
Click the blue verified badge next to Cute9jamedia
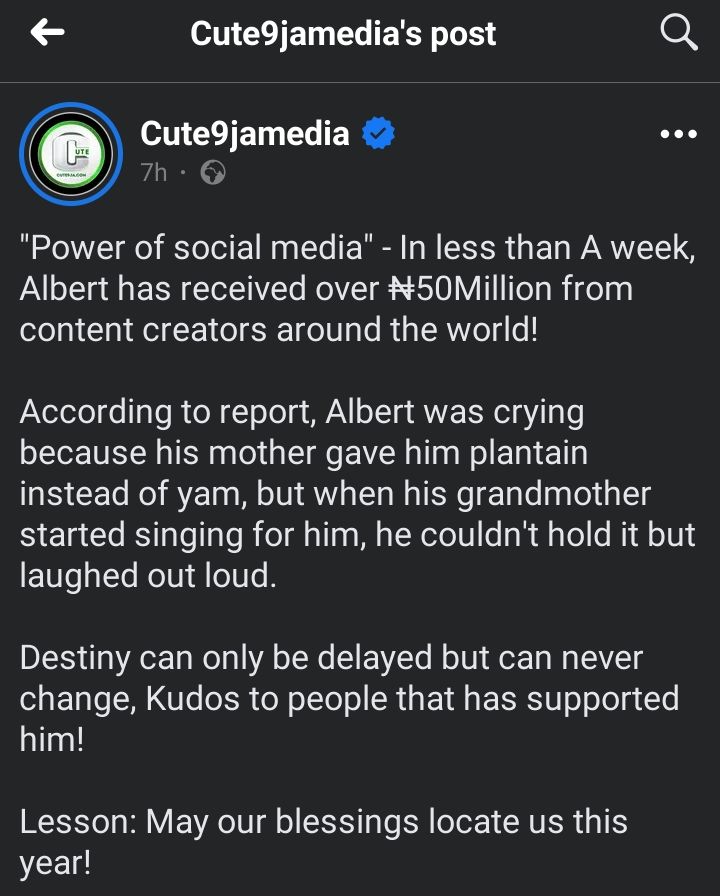click(376, 129)
